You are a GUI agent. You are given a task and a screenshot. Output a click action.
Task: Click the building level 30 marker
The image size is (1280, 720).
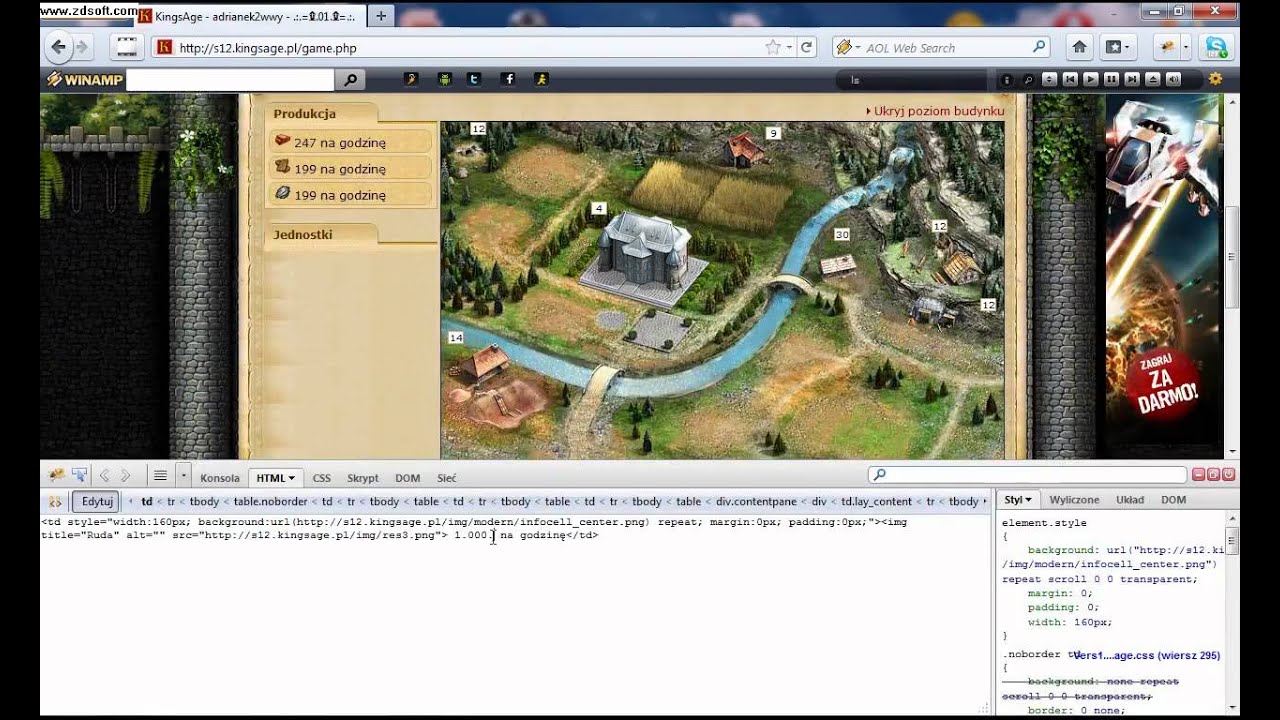click(842, 234)
